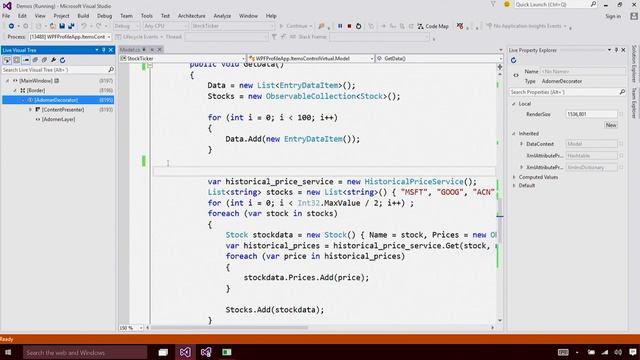Open Solution Explorer side tab
The width and height of the screenshot is (640, 360).
634,63
